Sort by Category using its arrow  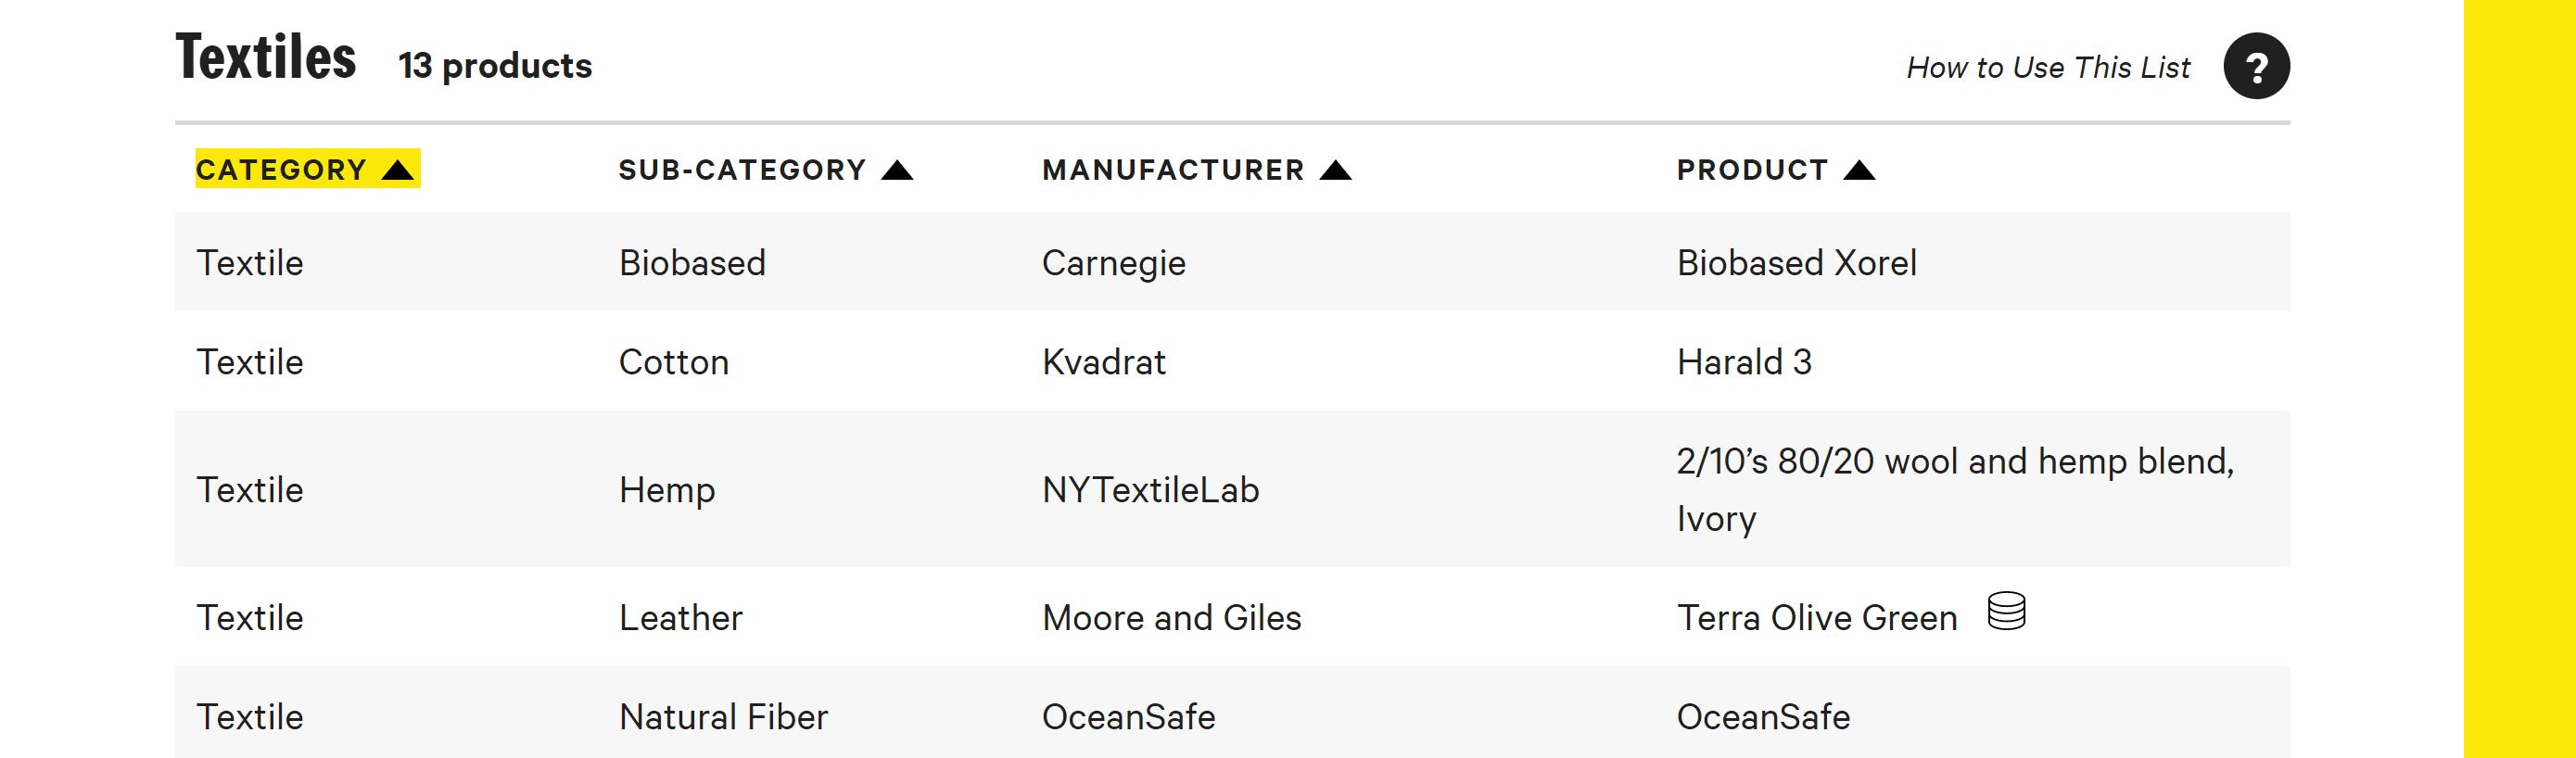(397, 170)
